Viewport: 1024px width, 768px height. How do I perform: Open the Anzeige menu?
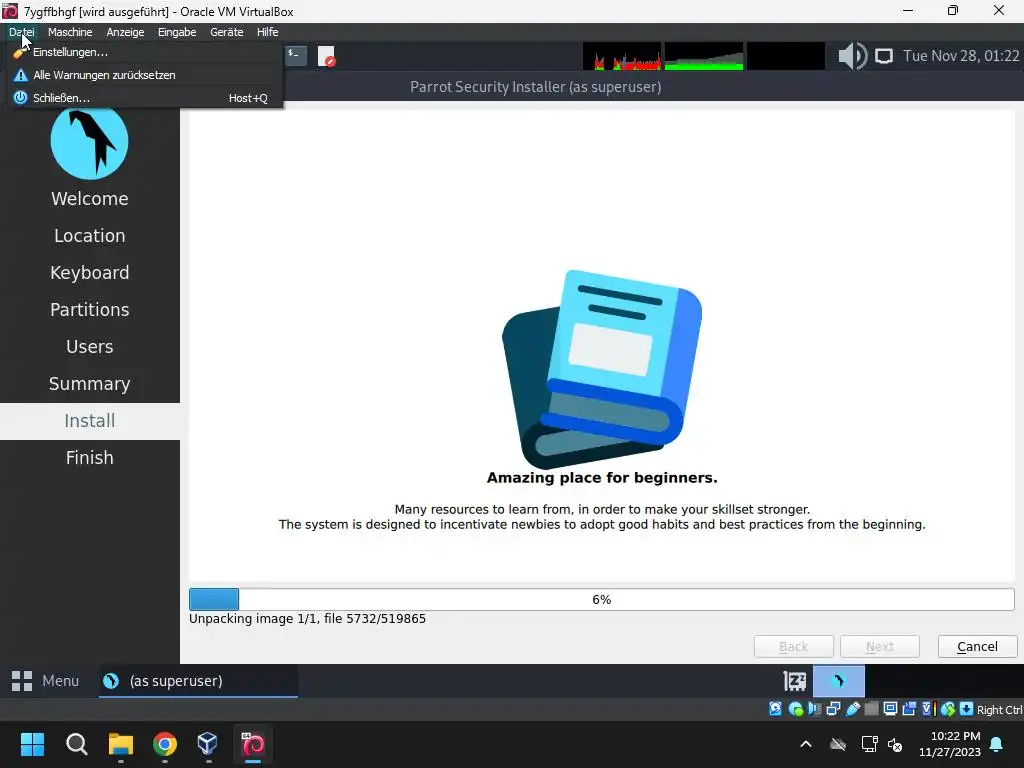[x=125, y=32]
